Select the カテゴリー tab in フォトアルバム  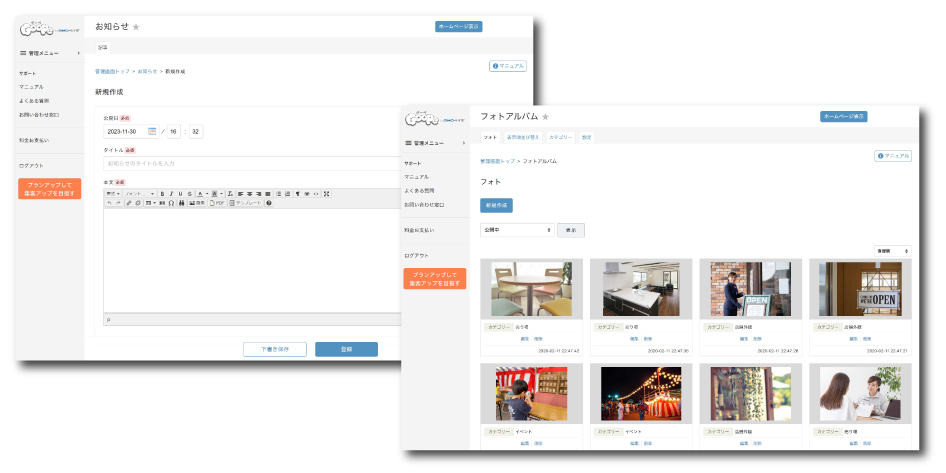pyautogui.click(x=559, y=138)
